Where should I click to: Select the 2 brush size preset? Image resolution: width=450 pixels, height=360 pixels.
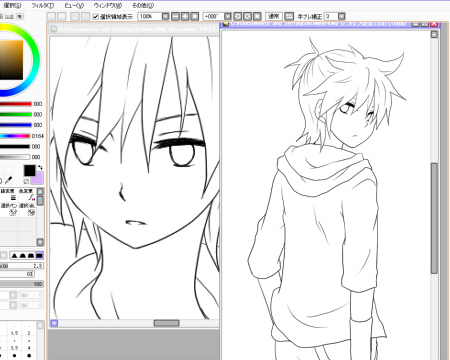tap(29, 330)
